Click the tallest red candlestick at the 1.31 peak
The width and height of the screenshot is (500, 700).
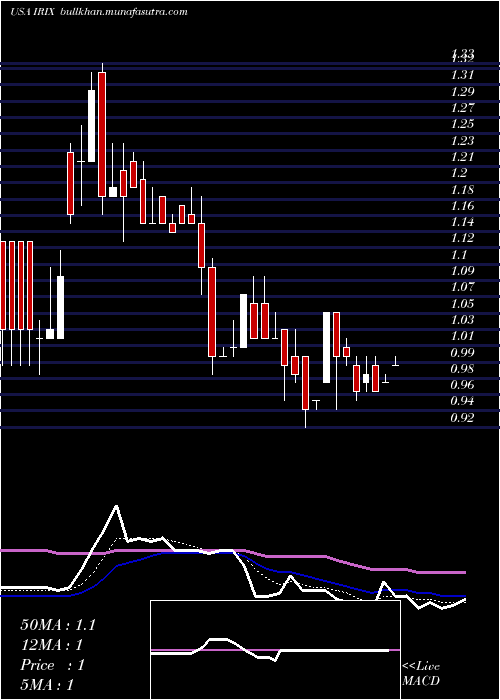[x=102, y=134]
